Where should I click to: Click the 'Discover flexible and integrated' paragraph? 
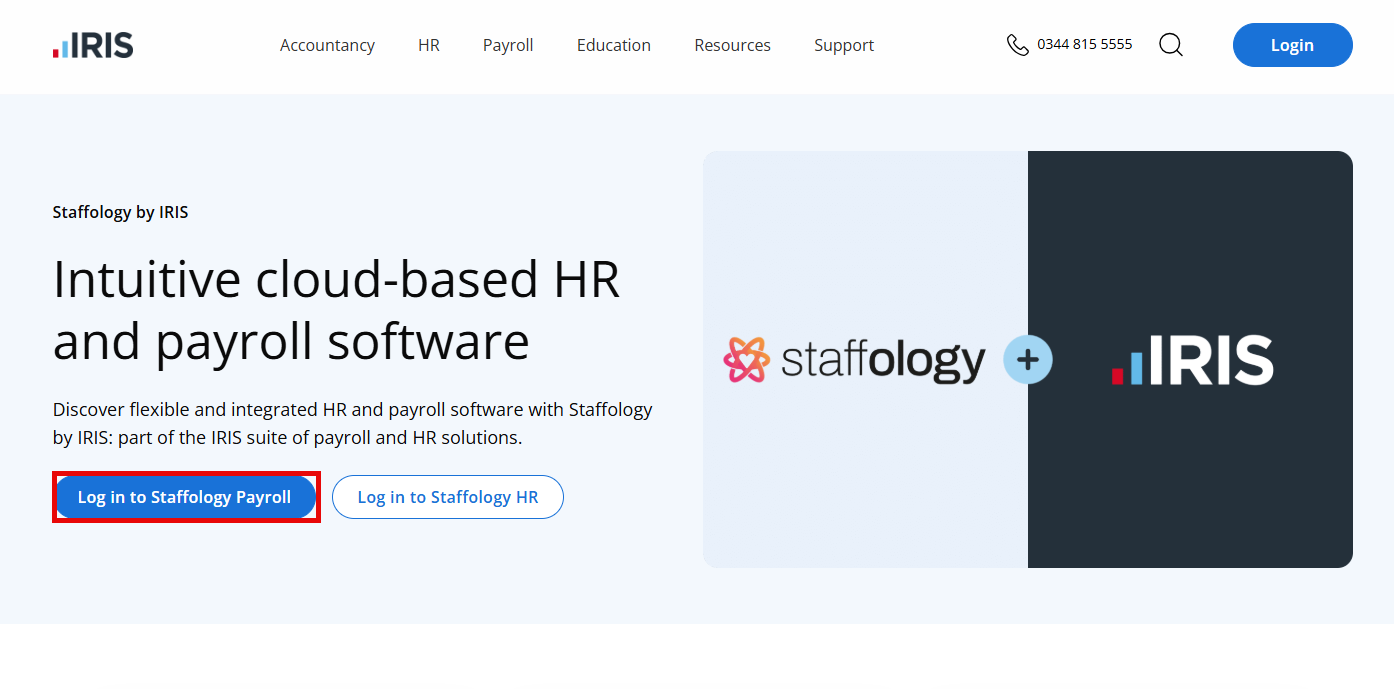353,423
